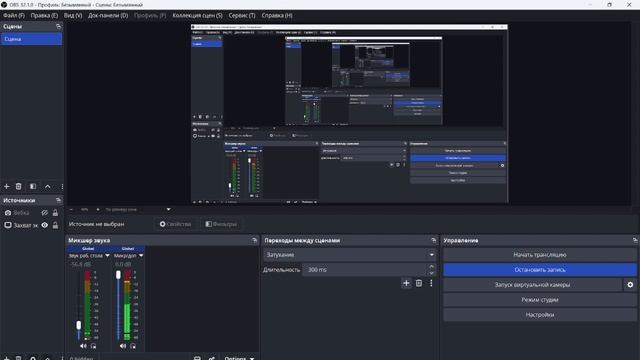Undock the Источники panel
Image resolution: width=640 pixels, height=360 pixels.
(x=58, y=200)
